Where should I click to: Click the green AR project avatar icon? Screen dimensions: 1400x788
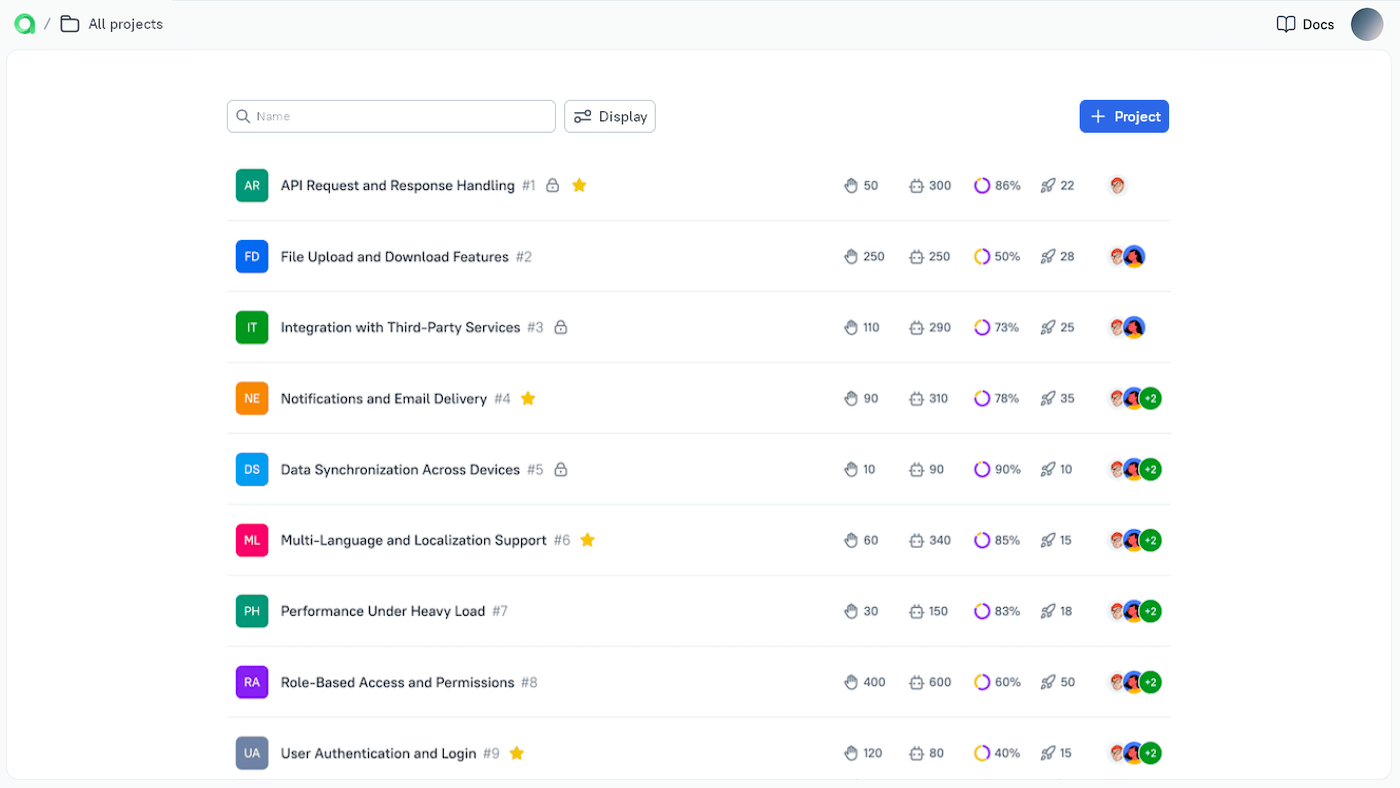252,185
